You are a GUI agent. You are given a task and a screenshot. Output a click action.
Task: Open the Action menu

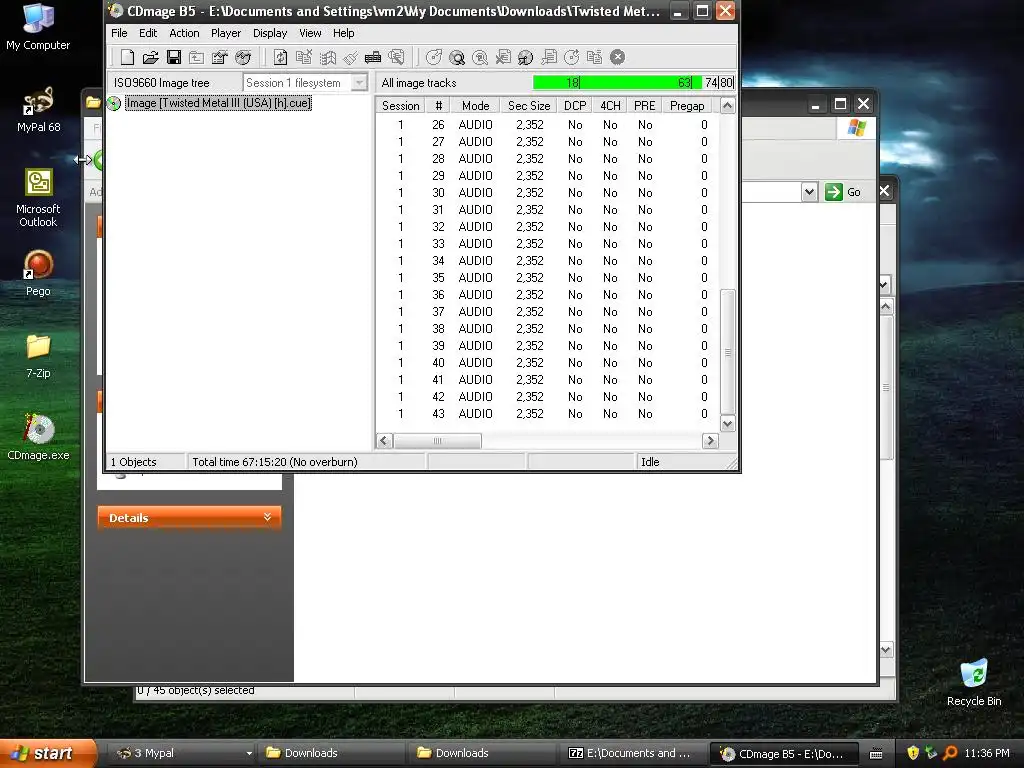pyautogui.click(x=184, y=33)
